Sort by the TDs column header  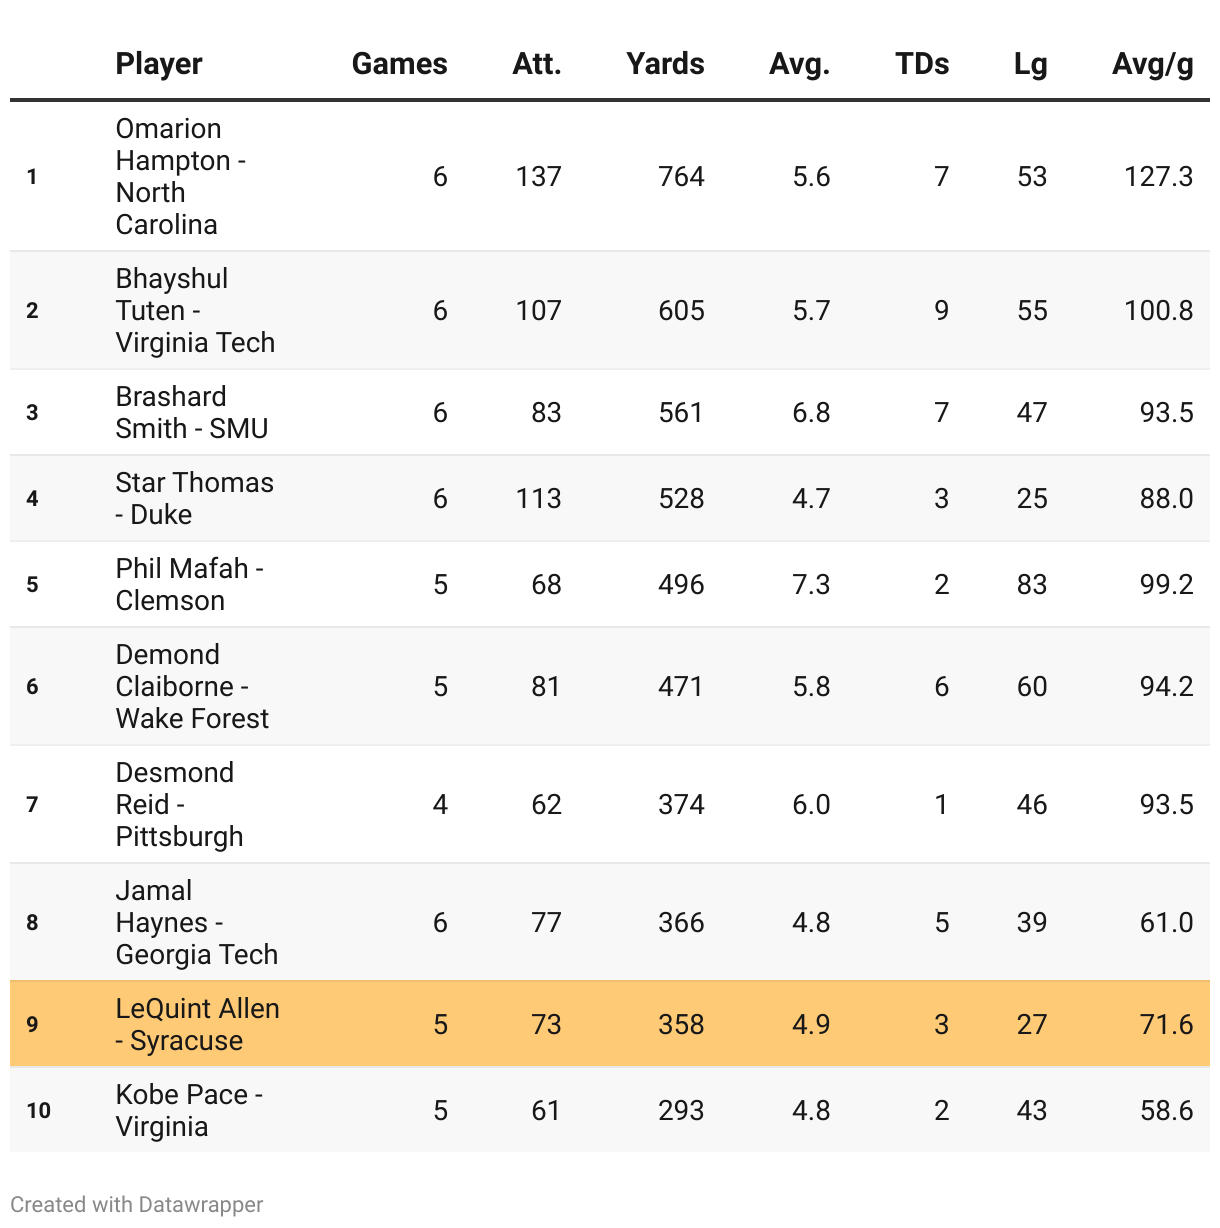(x=922, y=64)
